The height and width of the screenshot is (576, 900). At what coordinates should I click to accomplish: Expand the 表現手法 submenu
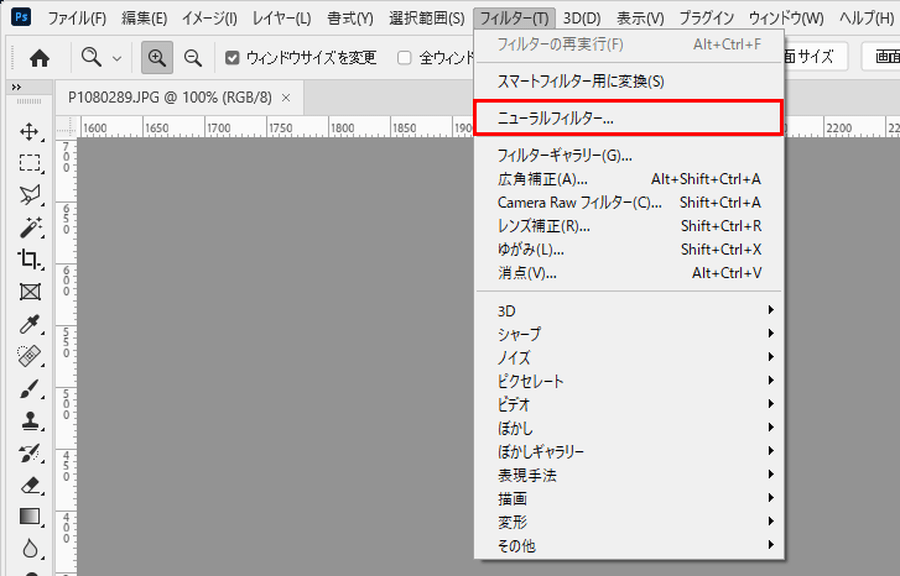click(629, 475)
